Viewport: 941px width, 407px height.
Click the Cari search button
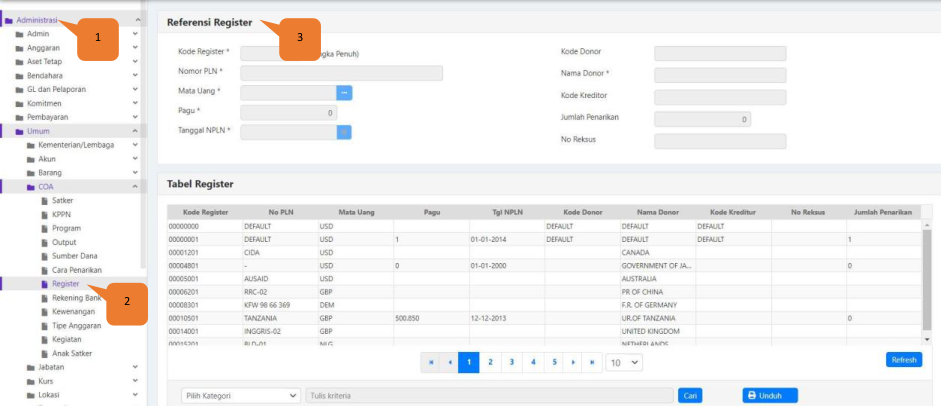[x=689, y=396]
